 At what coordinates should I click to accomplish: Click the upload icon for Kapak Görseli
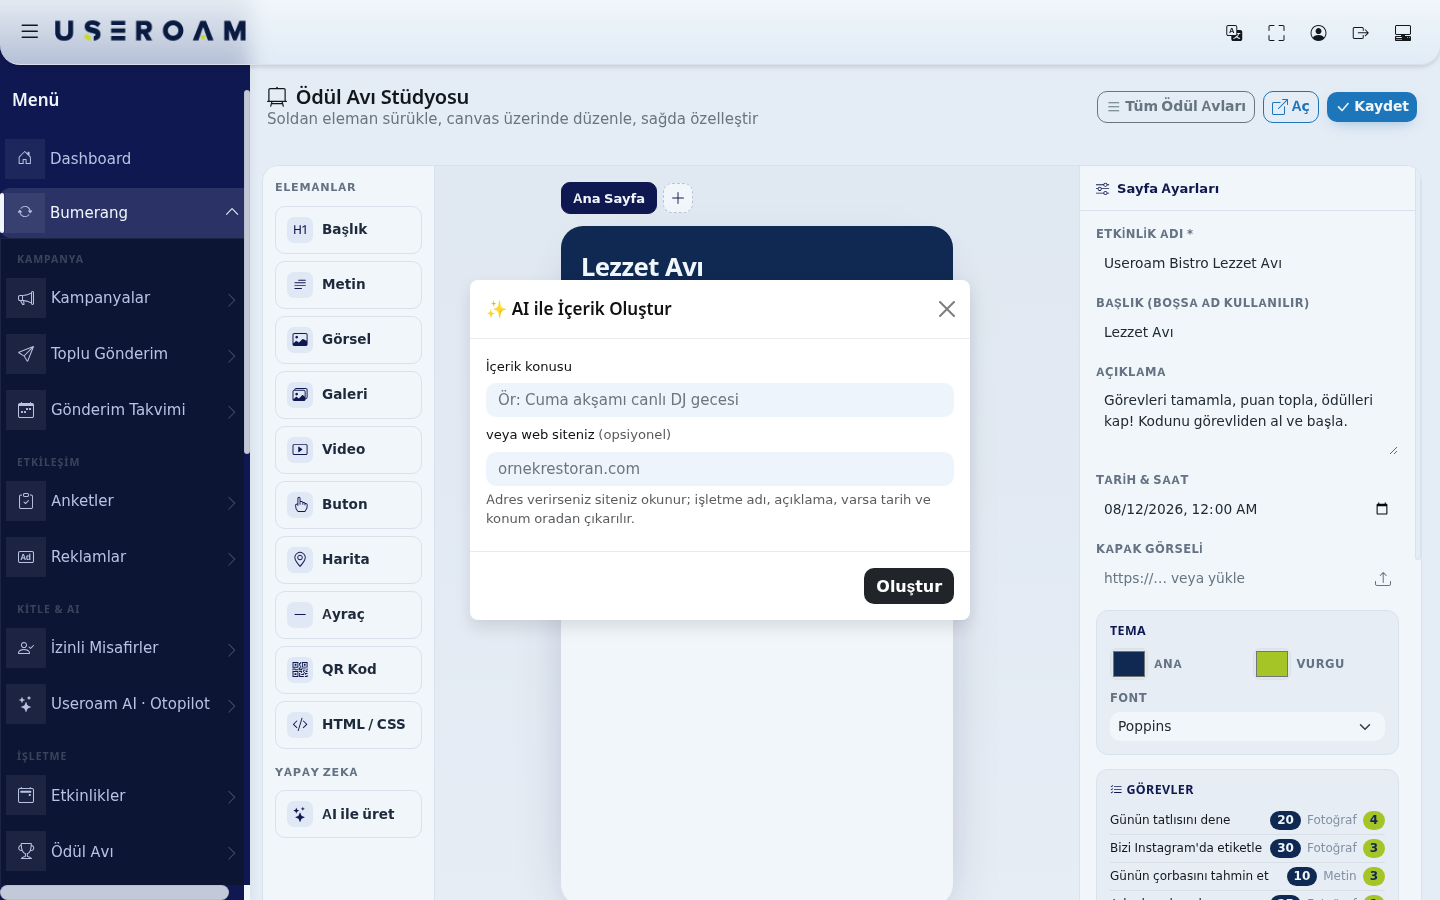(x=1383, y=579)
